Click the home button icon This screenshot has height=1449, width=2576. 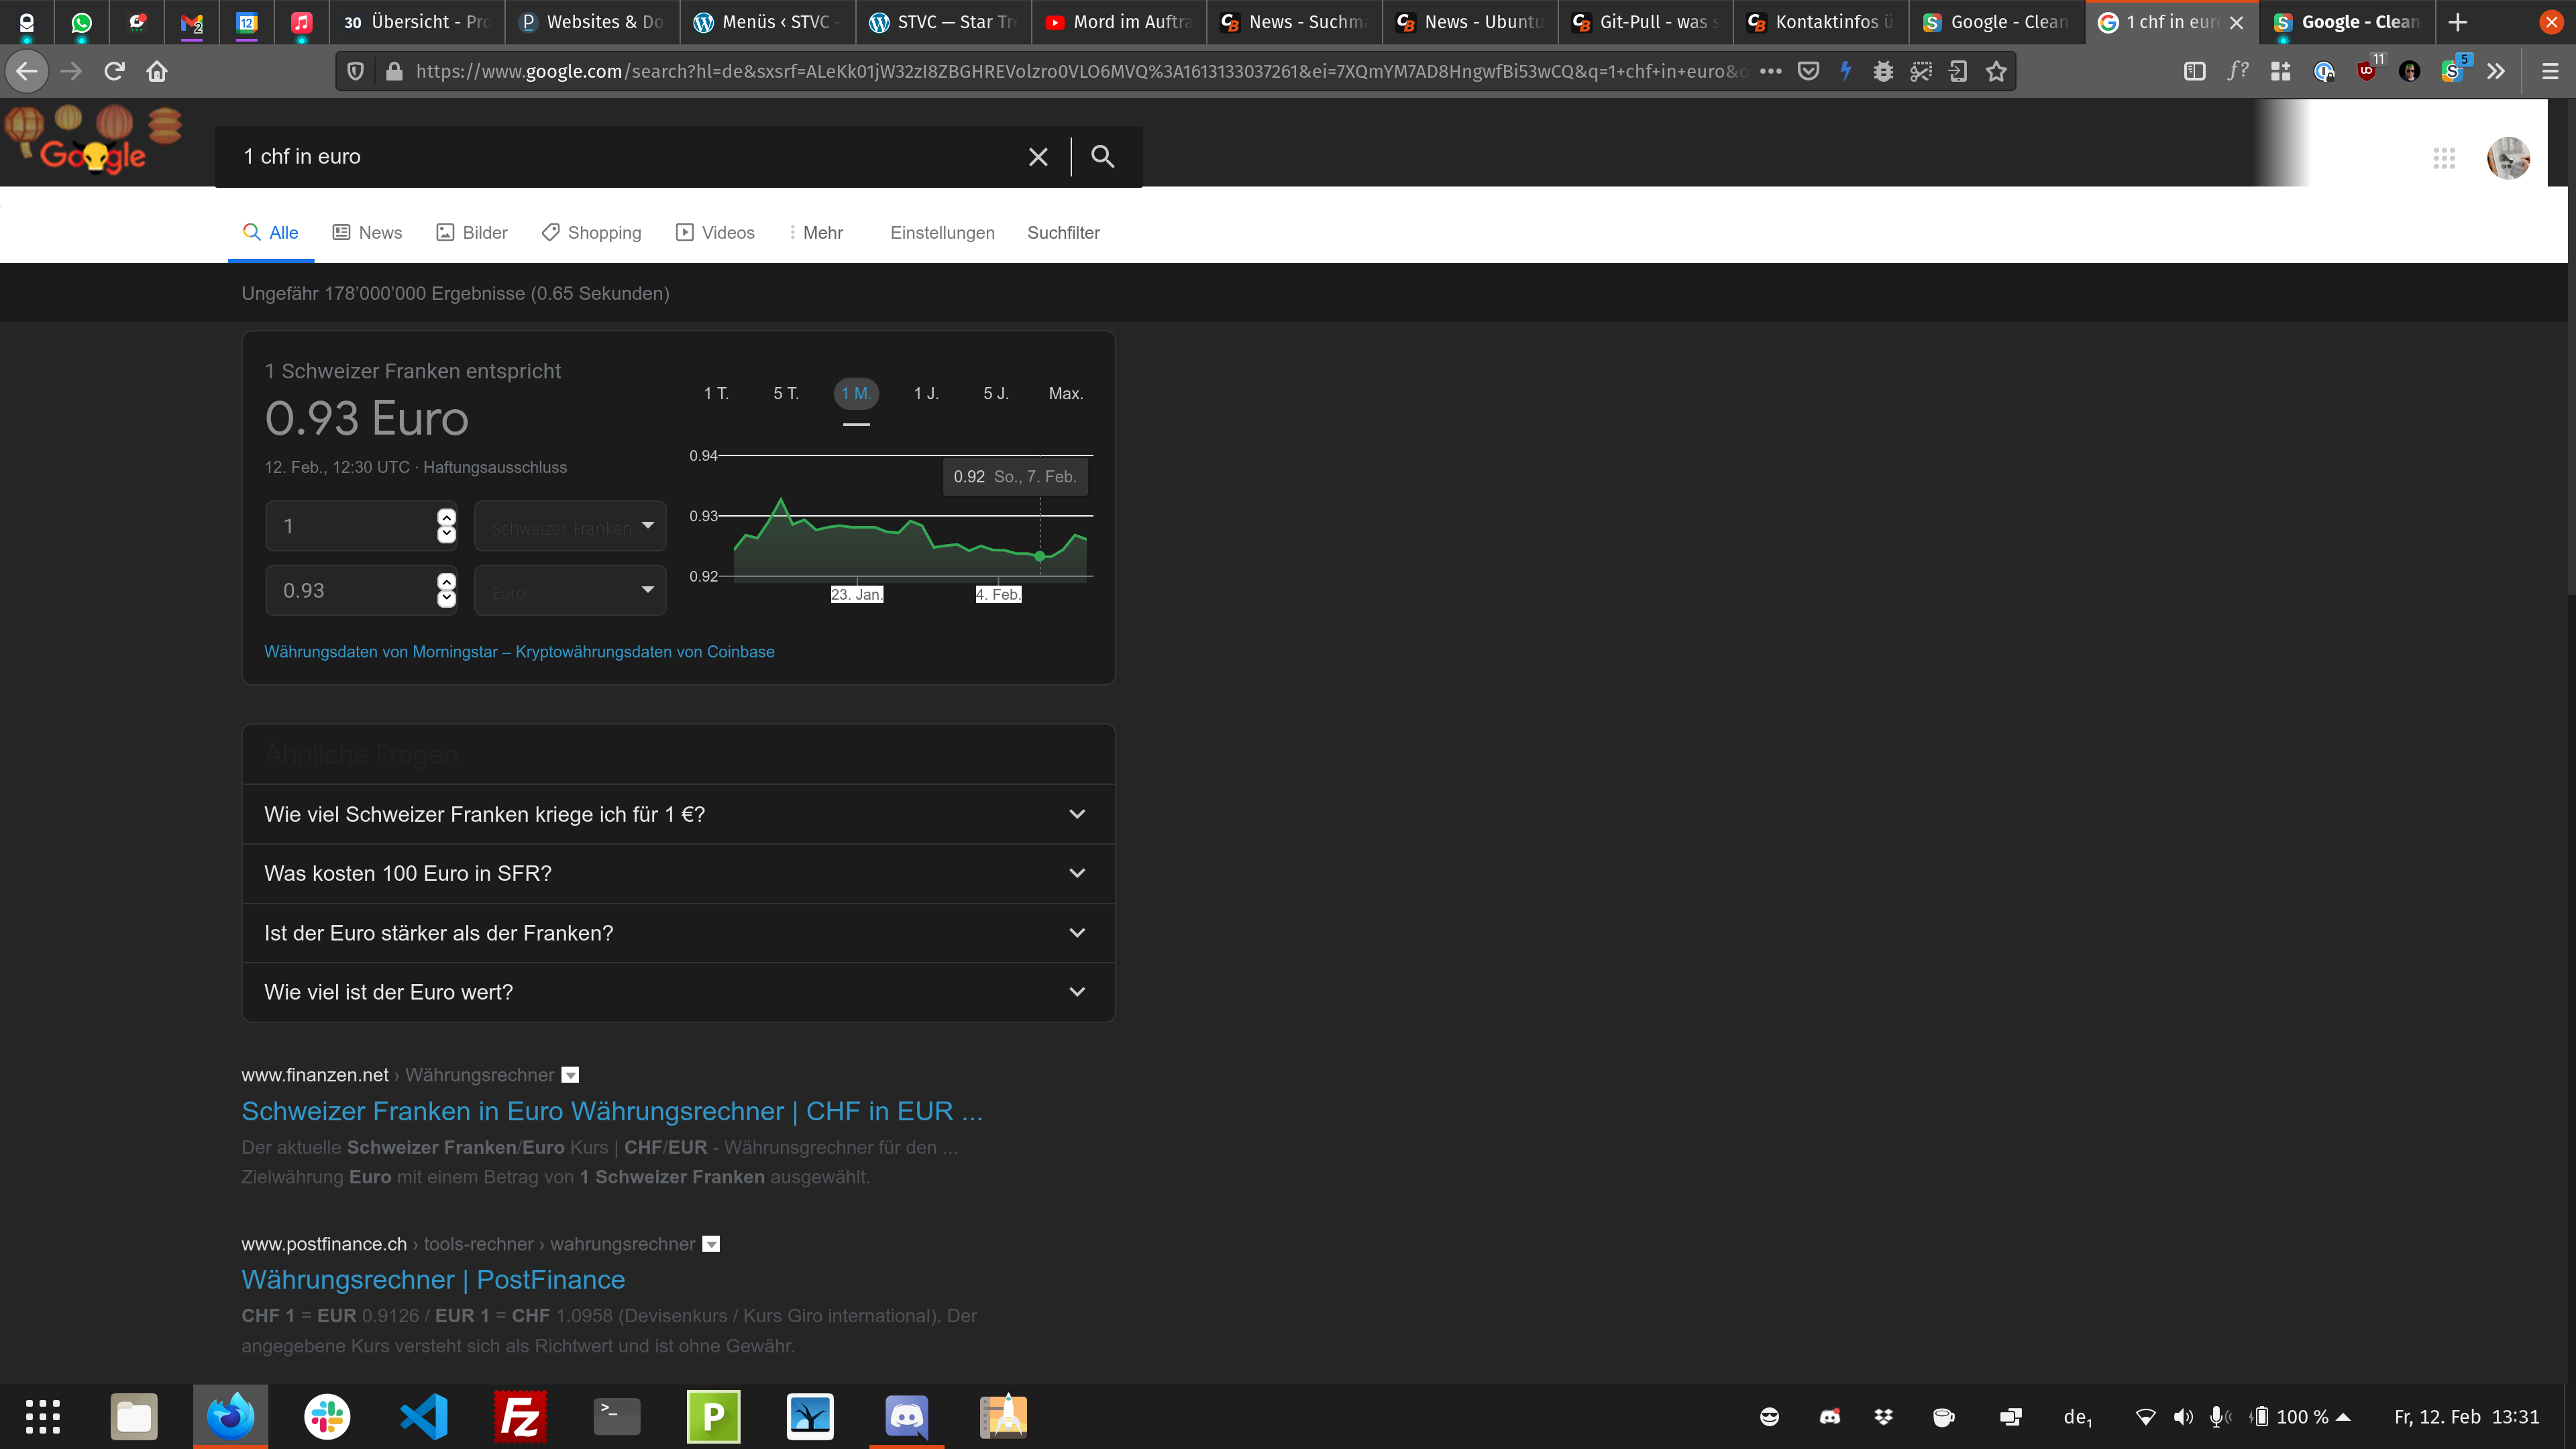point(157,71)
